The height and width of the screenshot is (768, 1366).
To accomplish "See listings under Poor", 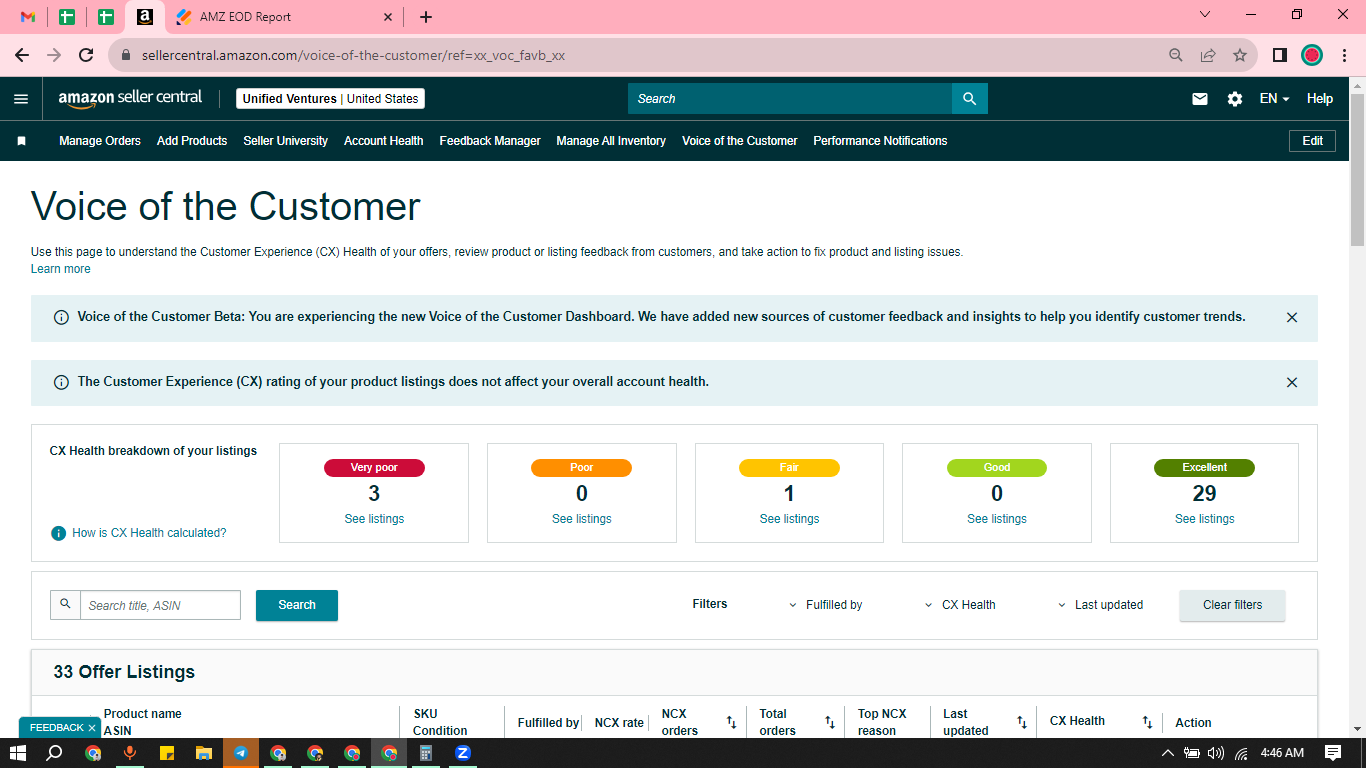I will click(x=582, y=519).
